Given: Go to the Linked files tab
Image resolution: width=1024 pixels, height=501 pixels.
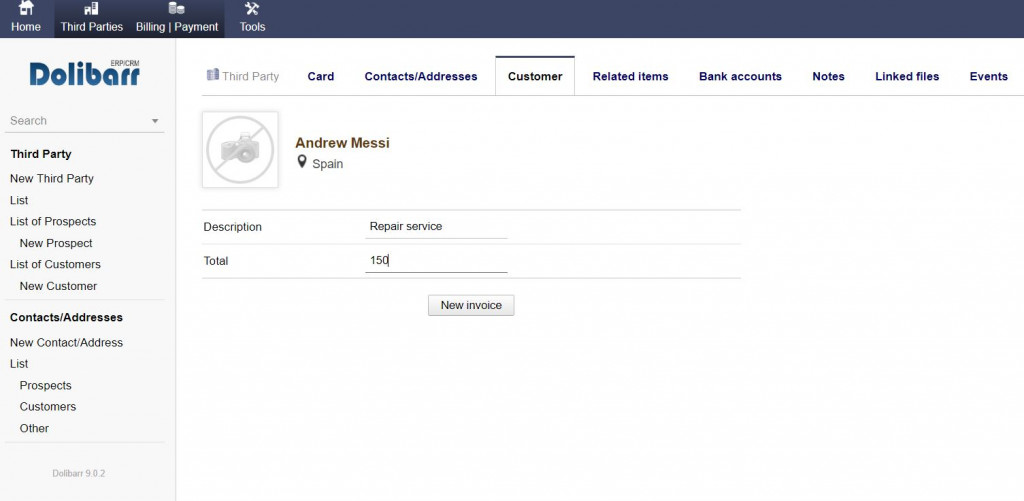Looking at the screenshot, I should pyautogui.click(x=907, y=76).
